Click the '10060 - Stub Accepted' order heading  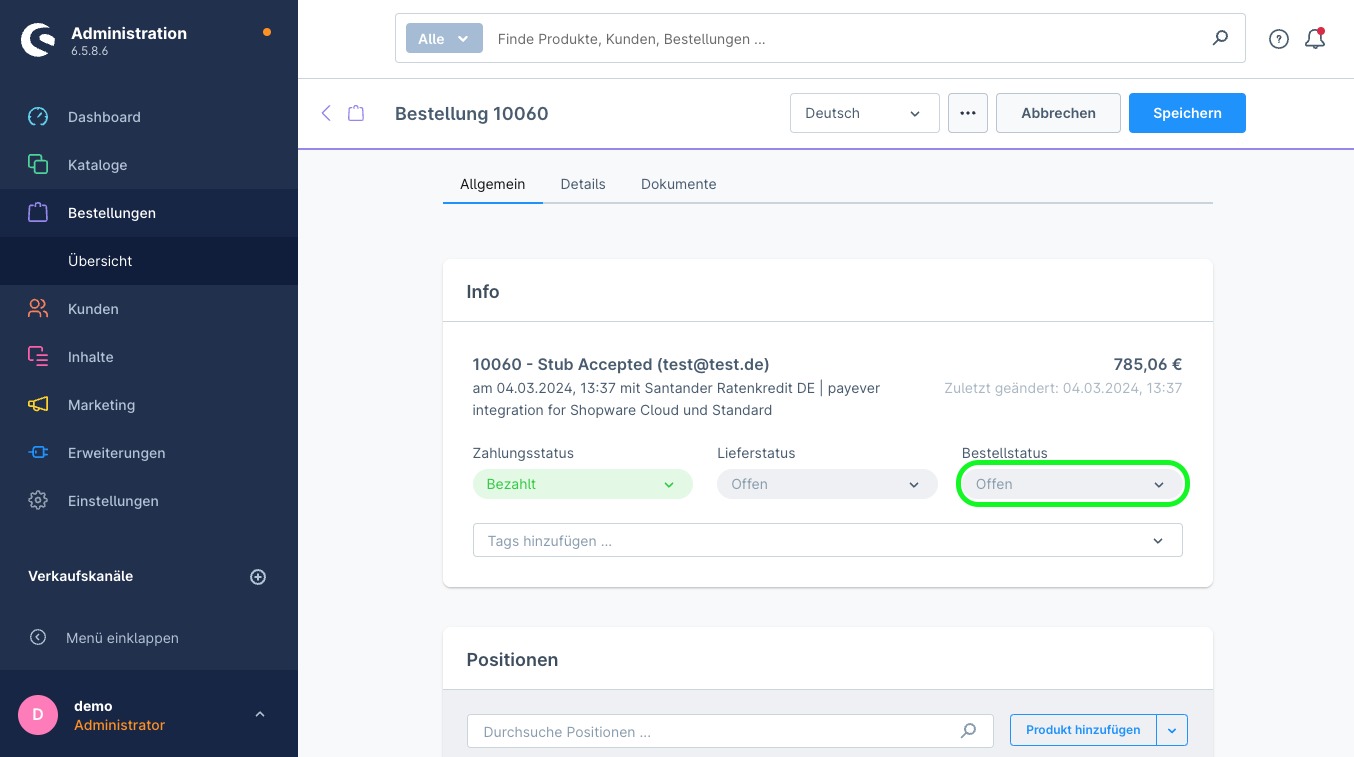coord(621,365)
